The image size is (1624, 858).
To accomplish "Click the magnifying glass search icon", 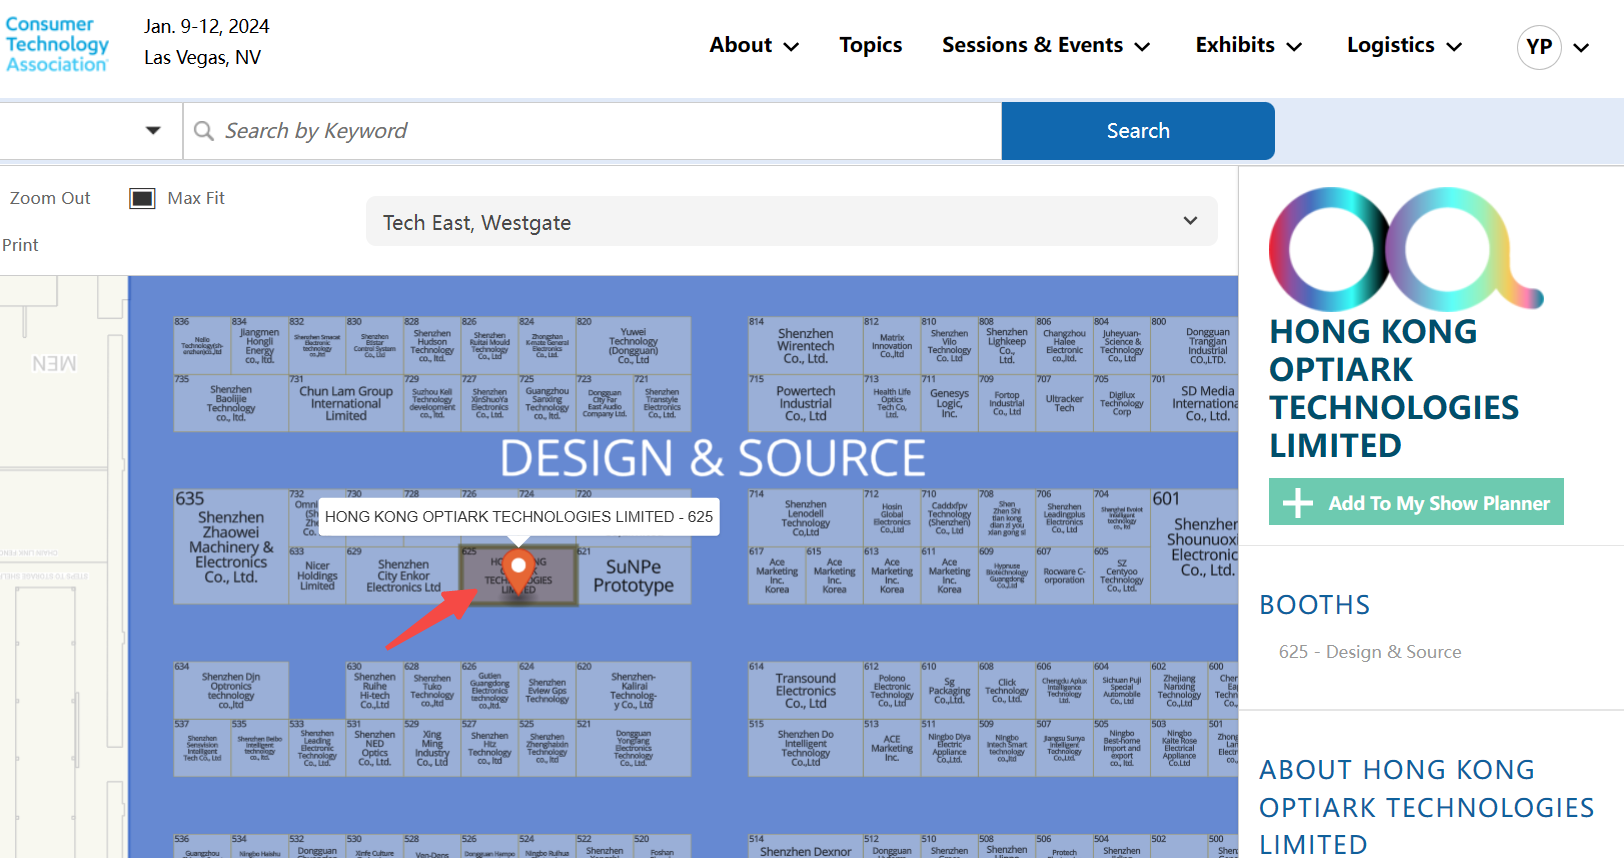I will tap(204, 131).
